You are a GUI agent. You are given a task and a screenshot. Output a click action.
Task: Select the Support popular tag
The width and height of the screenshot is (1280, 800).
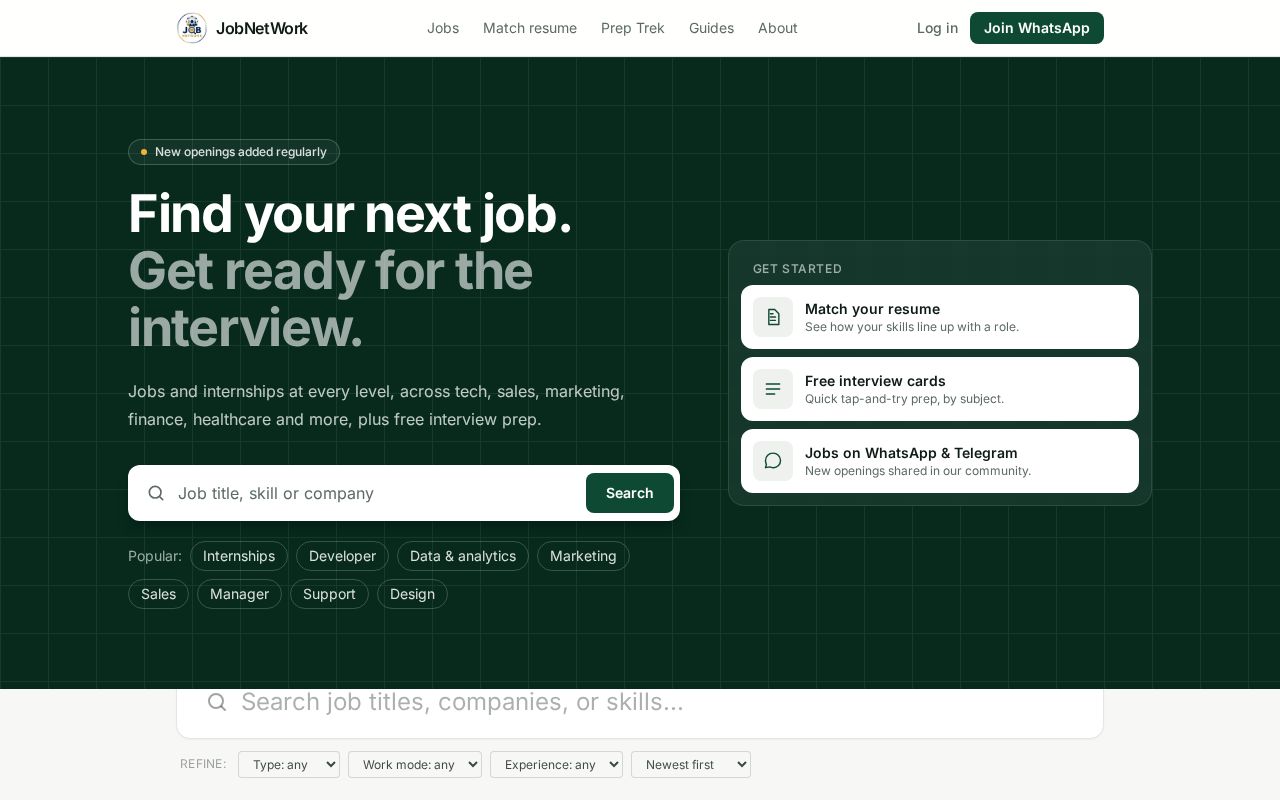(329, 594)
